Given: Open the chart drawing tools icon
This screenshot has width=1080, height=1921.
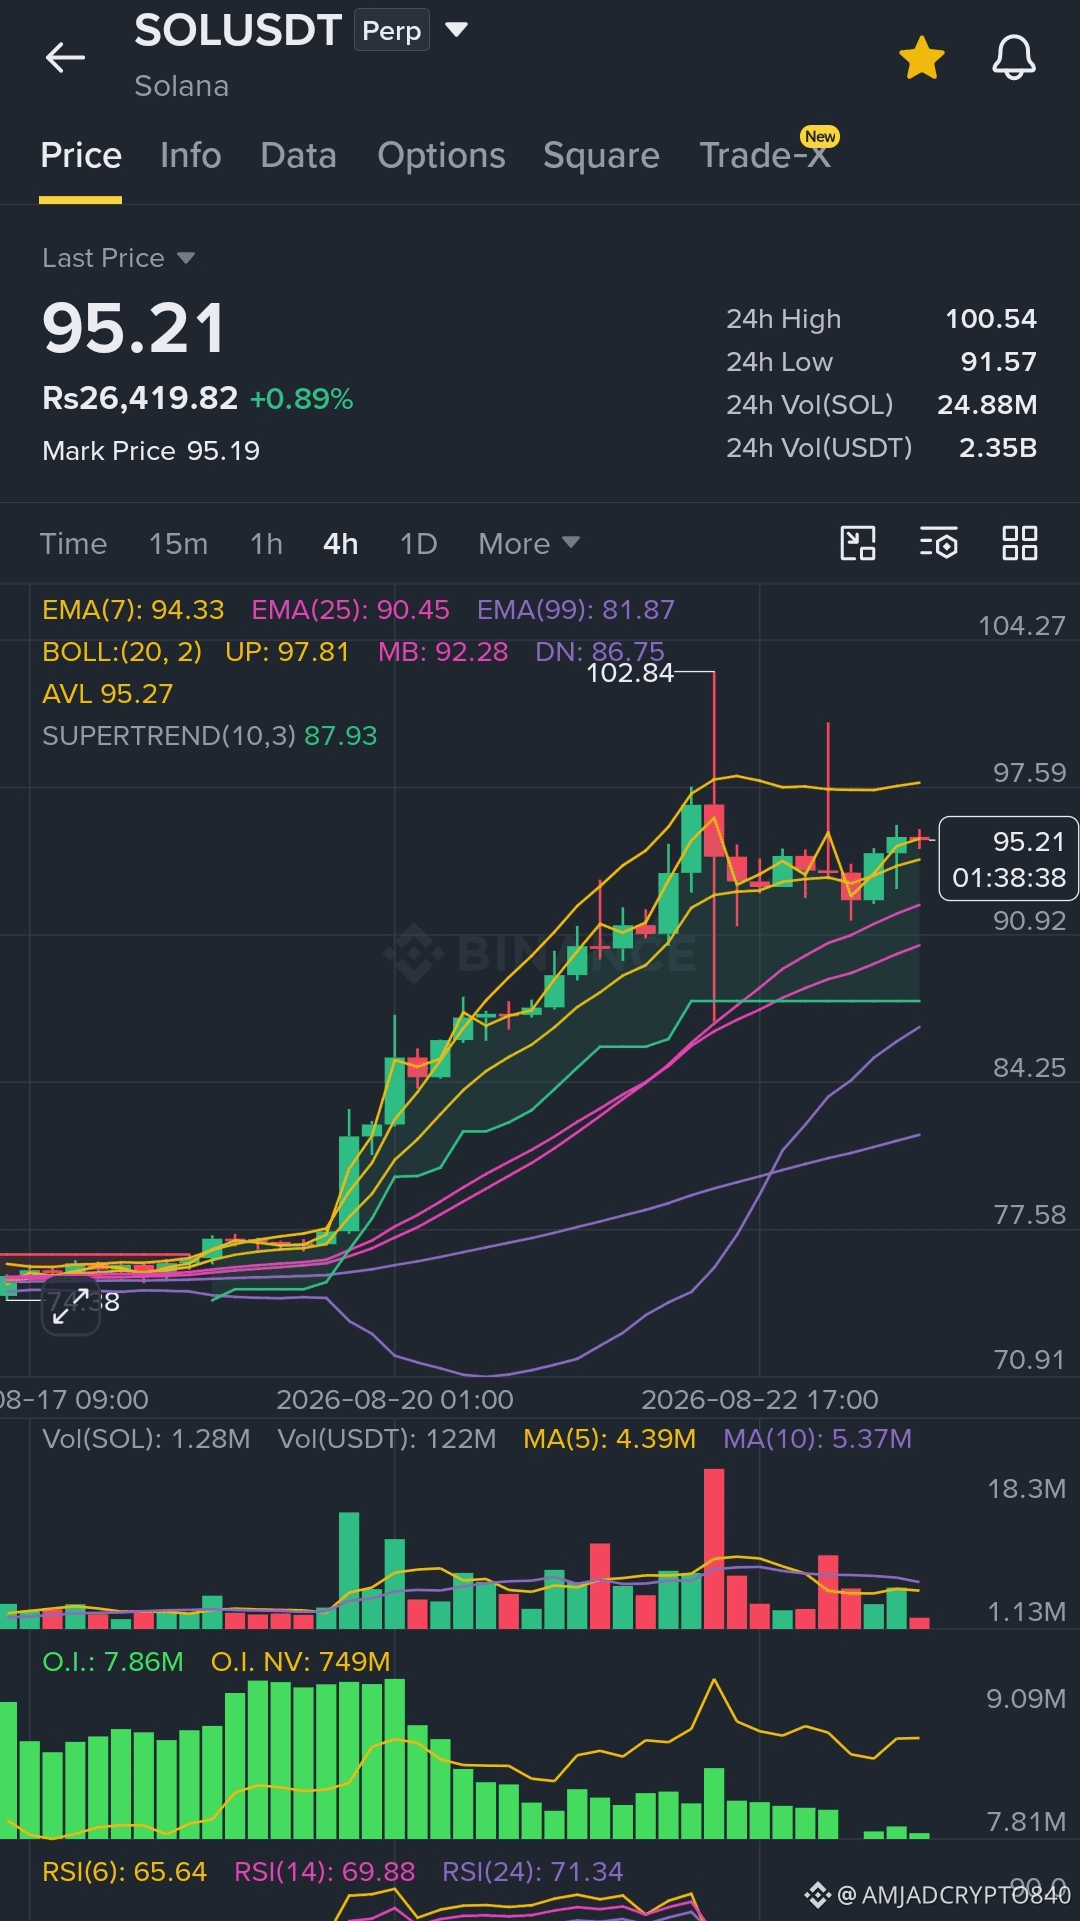Looking at the screenshot, I should (858, 543).
